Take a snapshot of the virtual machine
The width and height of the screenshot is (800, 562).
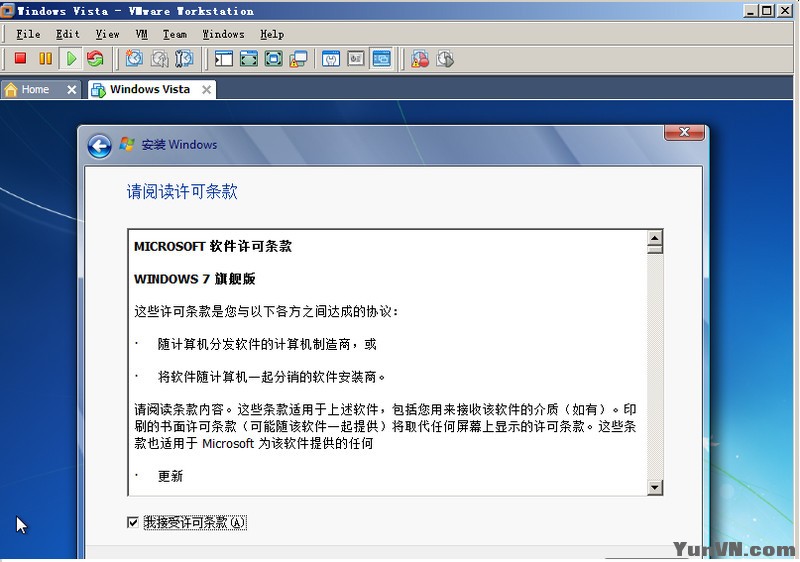(135, 59)
